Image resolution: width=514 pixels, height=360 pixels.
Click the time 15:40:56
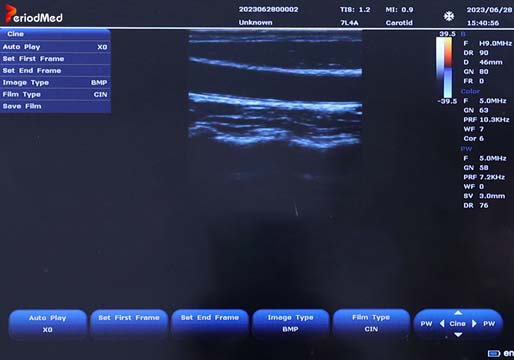click(x=483, y=23)
